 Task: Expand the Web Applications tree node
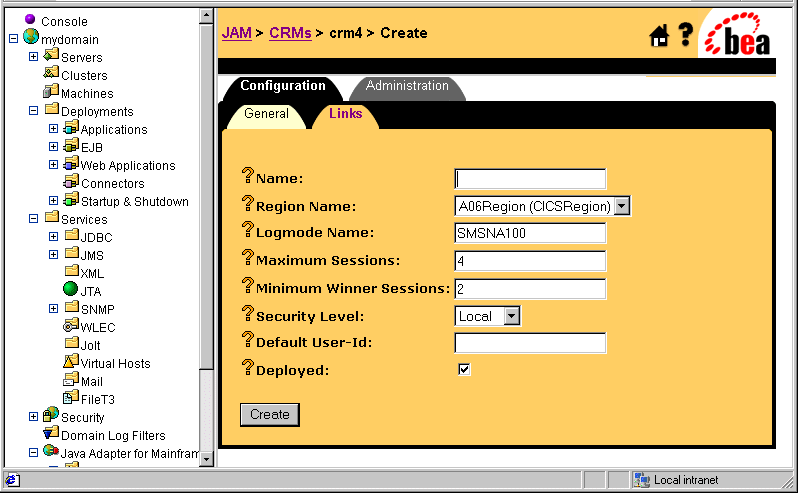tap(53, 165)
